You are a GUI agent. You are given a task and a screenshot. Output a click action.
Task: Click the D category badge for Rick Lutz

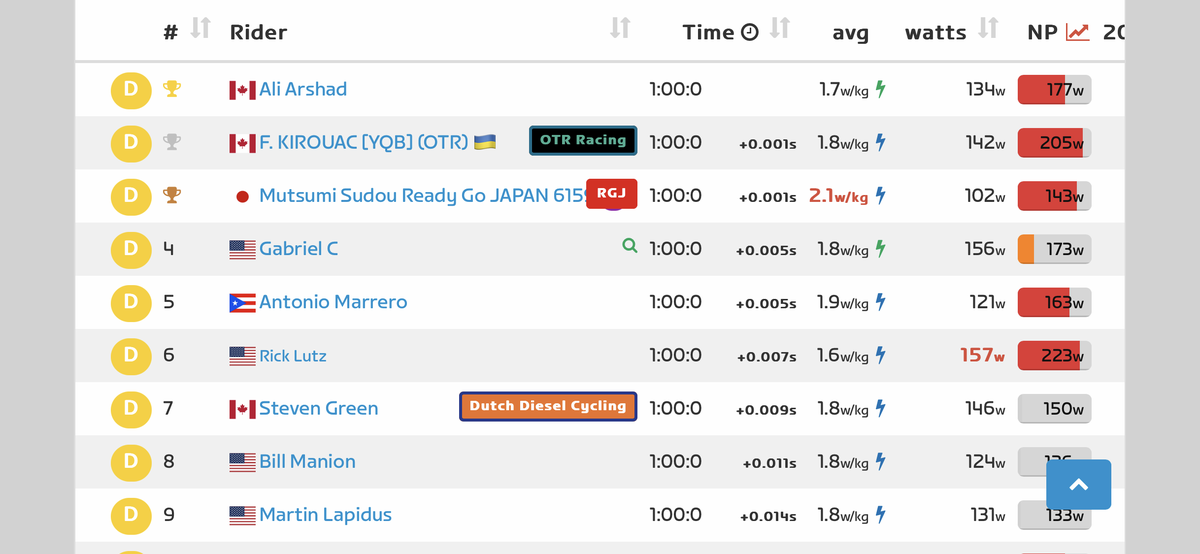click(131, 355)
